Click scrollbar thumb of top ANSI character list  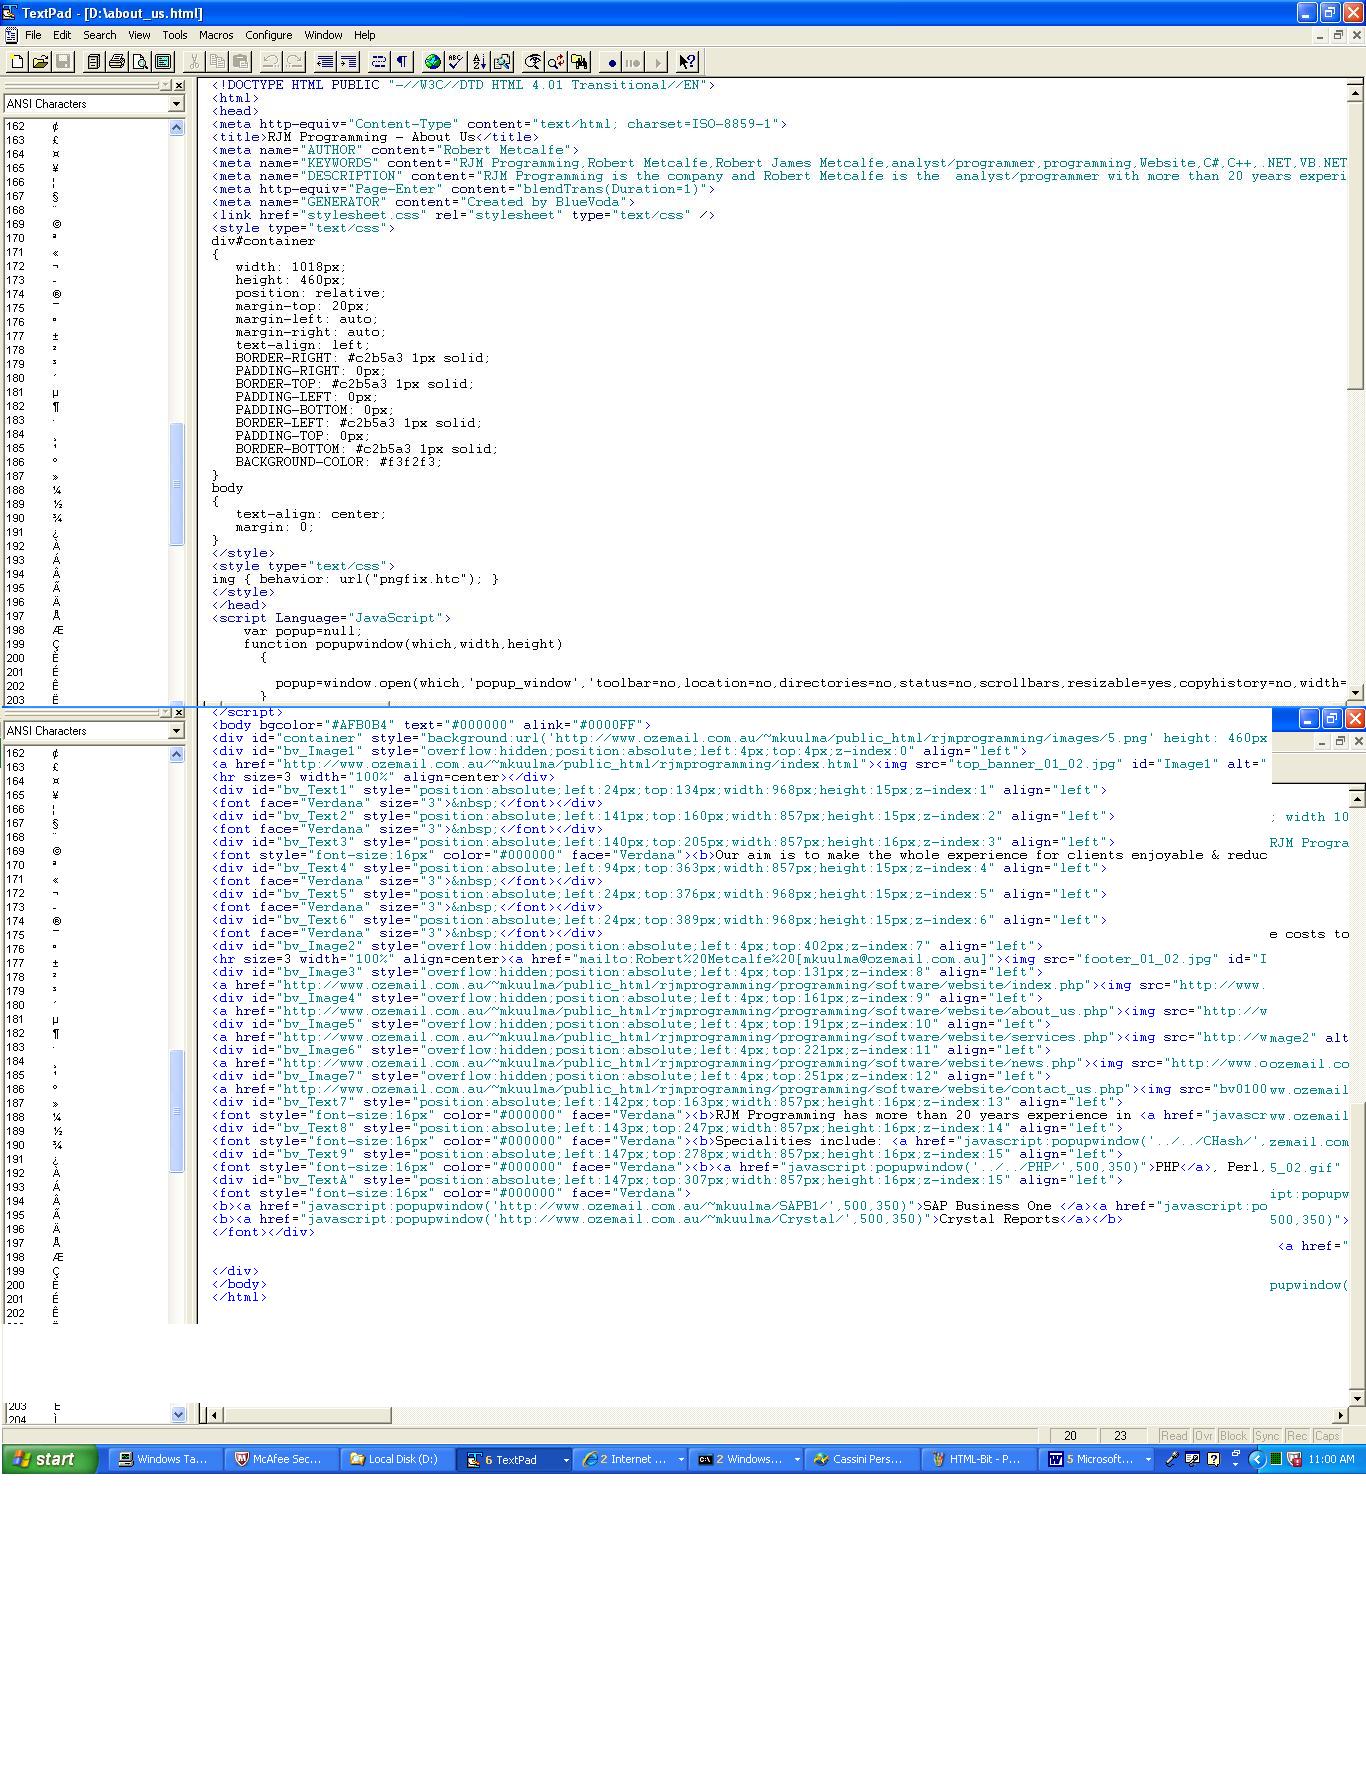[x=177, y=484]
